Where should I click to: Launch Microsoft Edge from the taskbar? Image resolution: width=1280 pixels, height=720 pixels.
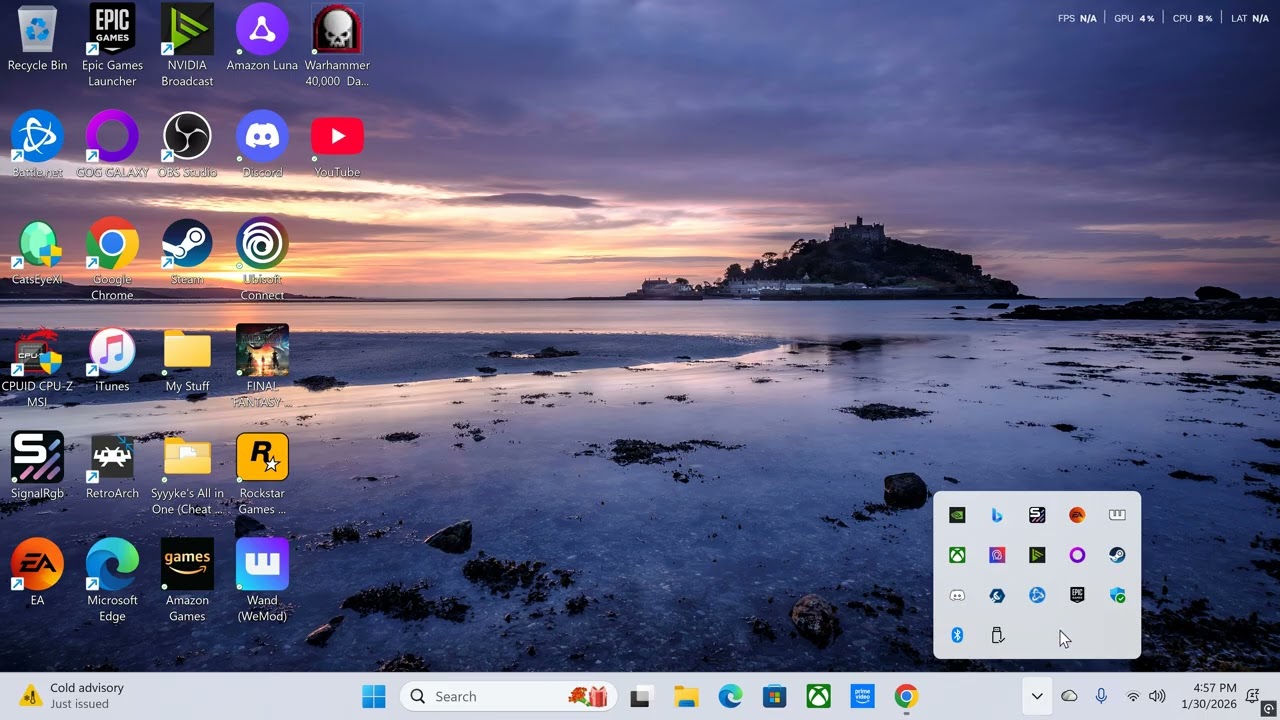(x=730, y=696)
